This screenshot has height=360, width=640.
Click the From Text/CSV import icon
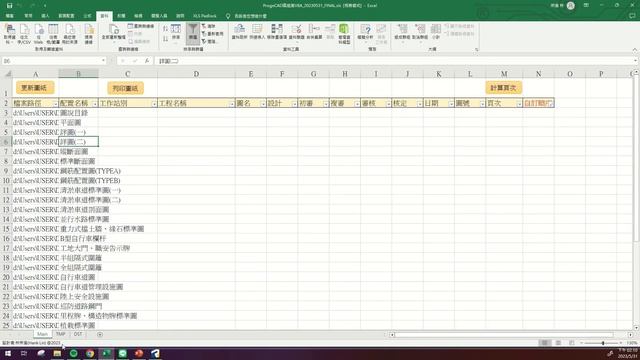click(x=24, y=34)
